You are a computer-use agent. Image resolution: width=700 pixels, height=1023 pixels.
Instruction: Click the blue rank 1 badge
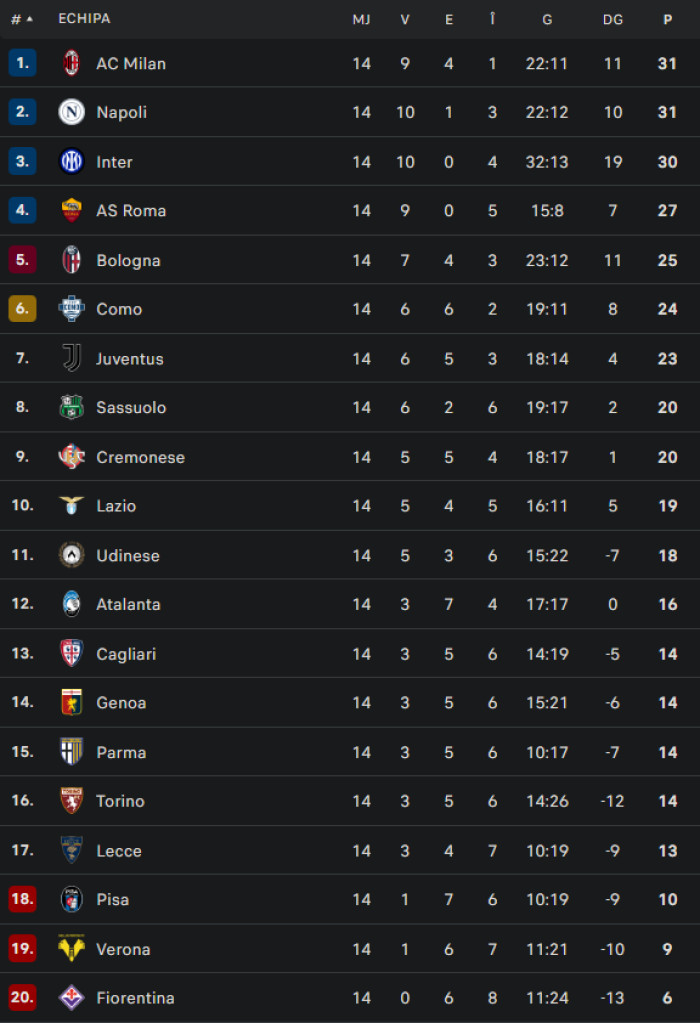point(22,63)
